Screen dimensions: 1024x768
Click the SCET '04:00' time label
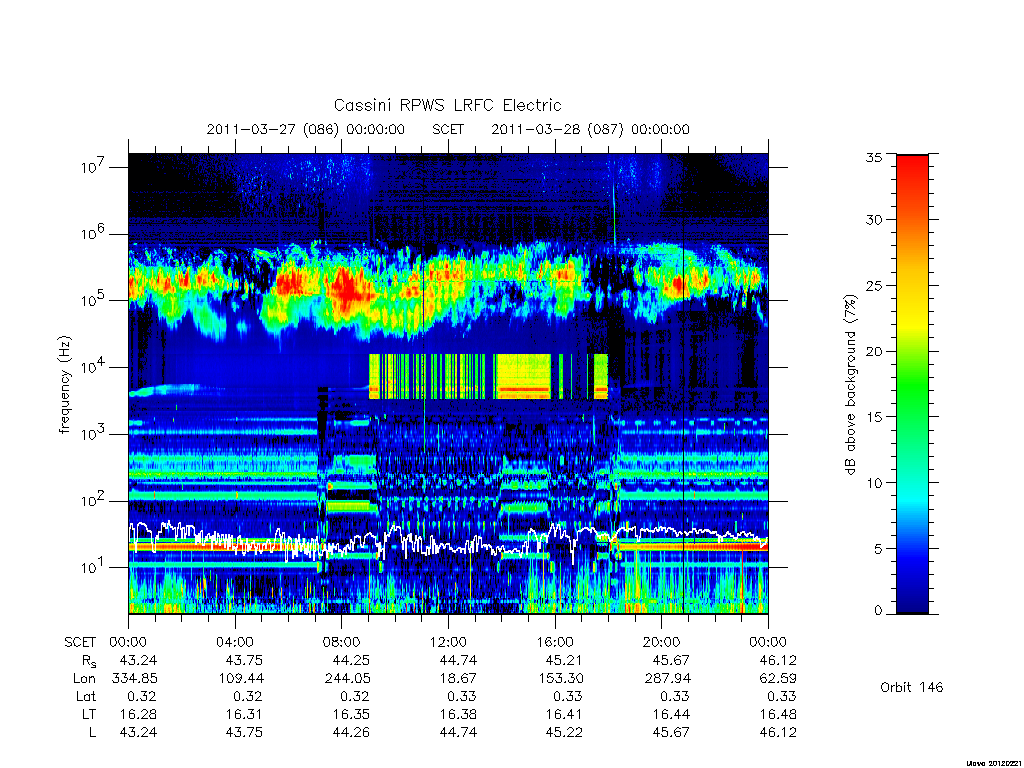(x=234, y=642)
